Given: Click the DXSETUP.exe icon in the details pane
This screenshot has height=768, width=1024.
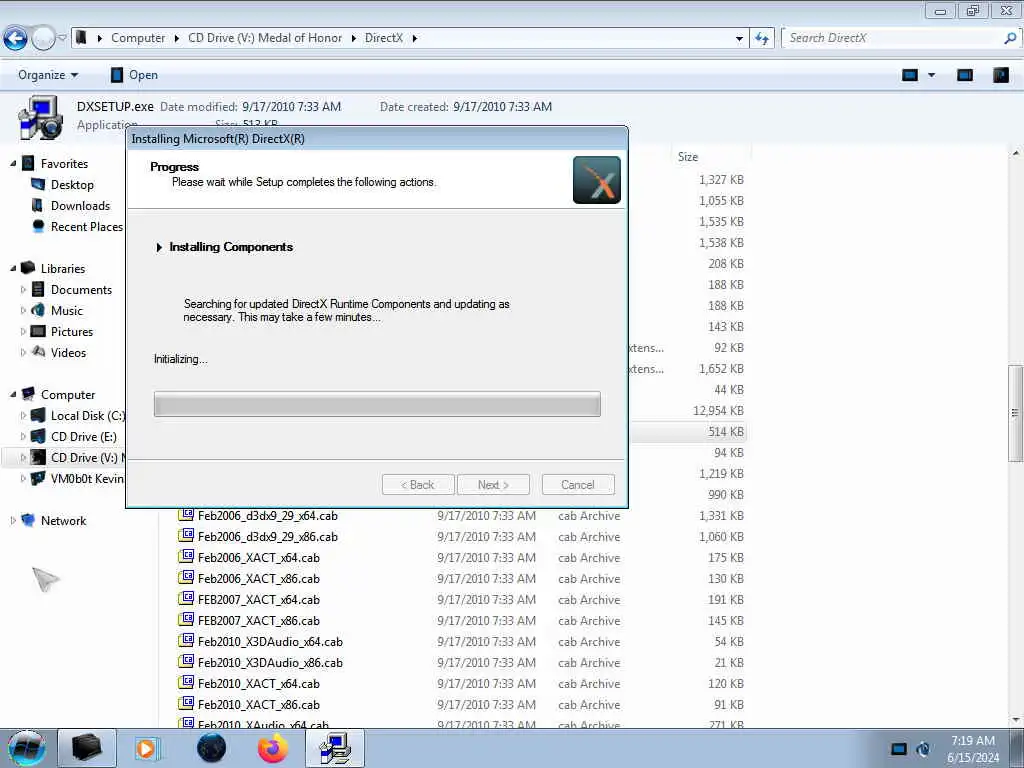Looking at the screenshot, I should pyautogui.click(x=40, y=118).
